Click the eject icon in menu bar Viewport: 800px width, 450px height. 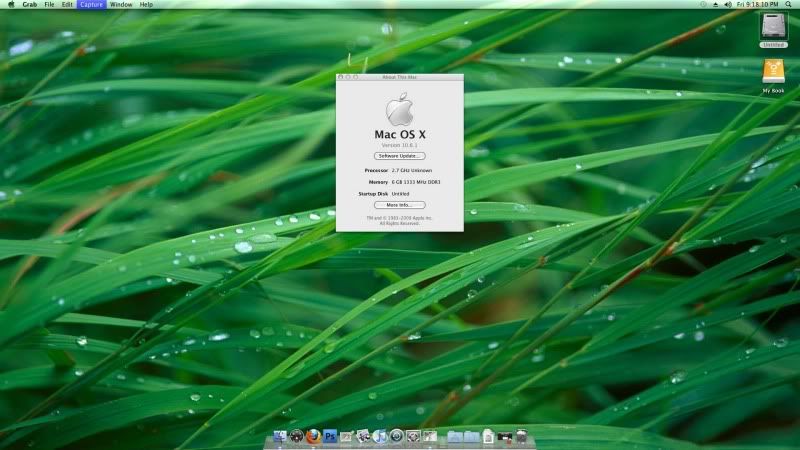[x=715, y=4]
